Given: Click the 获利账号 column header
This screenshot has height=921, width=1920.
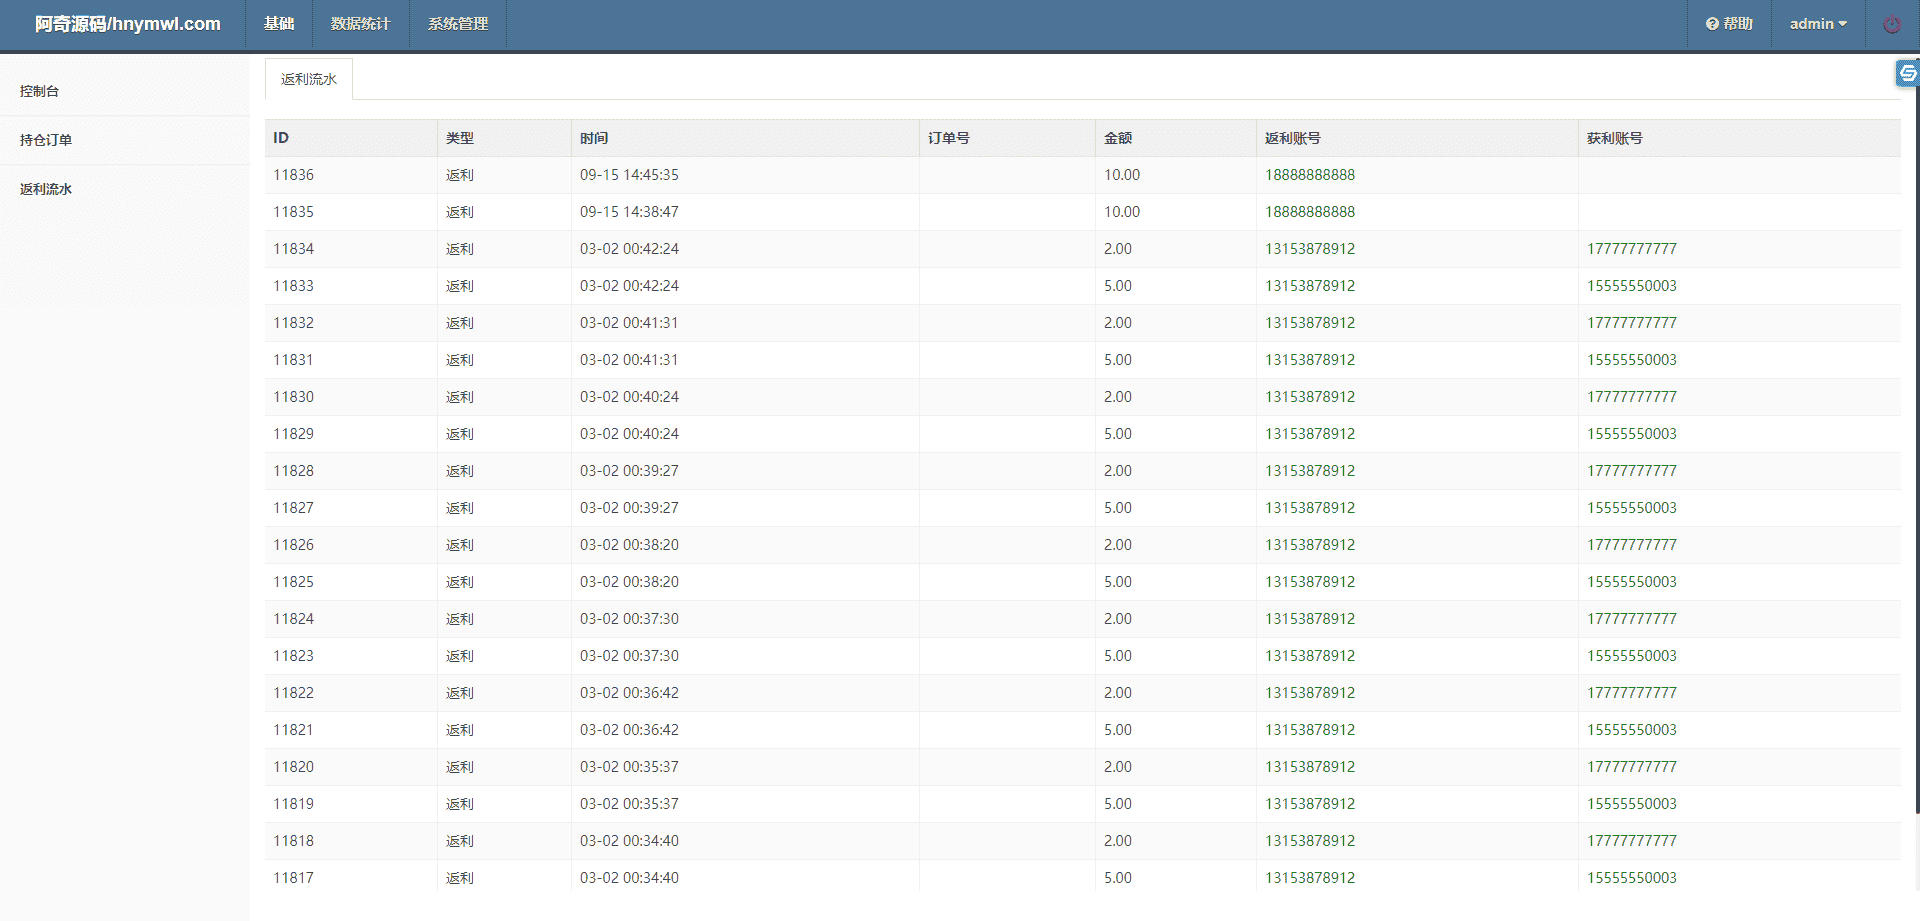Looking at the screenshot, I should tap(1614, 138).
